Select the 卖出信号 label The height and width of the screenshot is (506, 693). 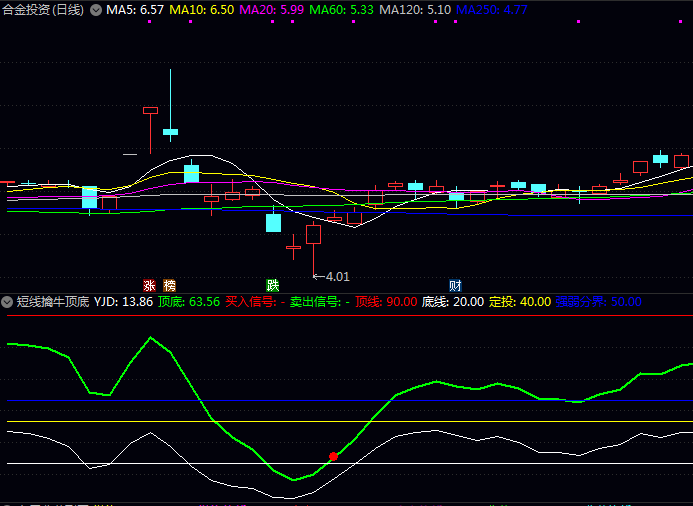[x=320, y=302]
